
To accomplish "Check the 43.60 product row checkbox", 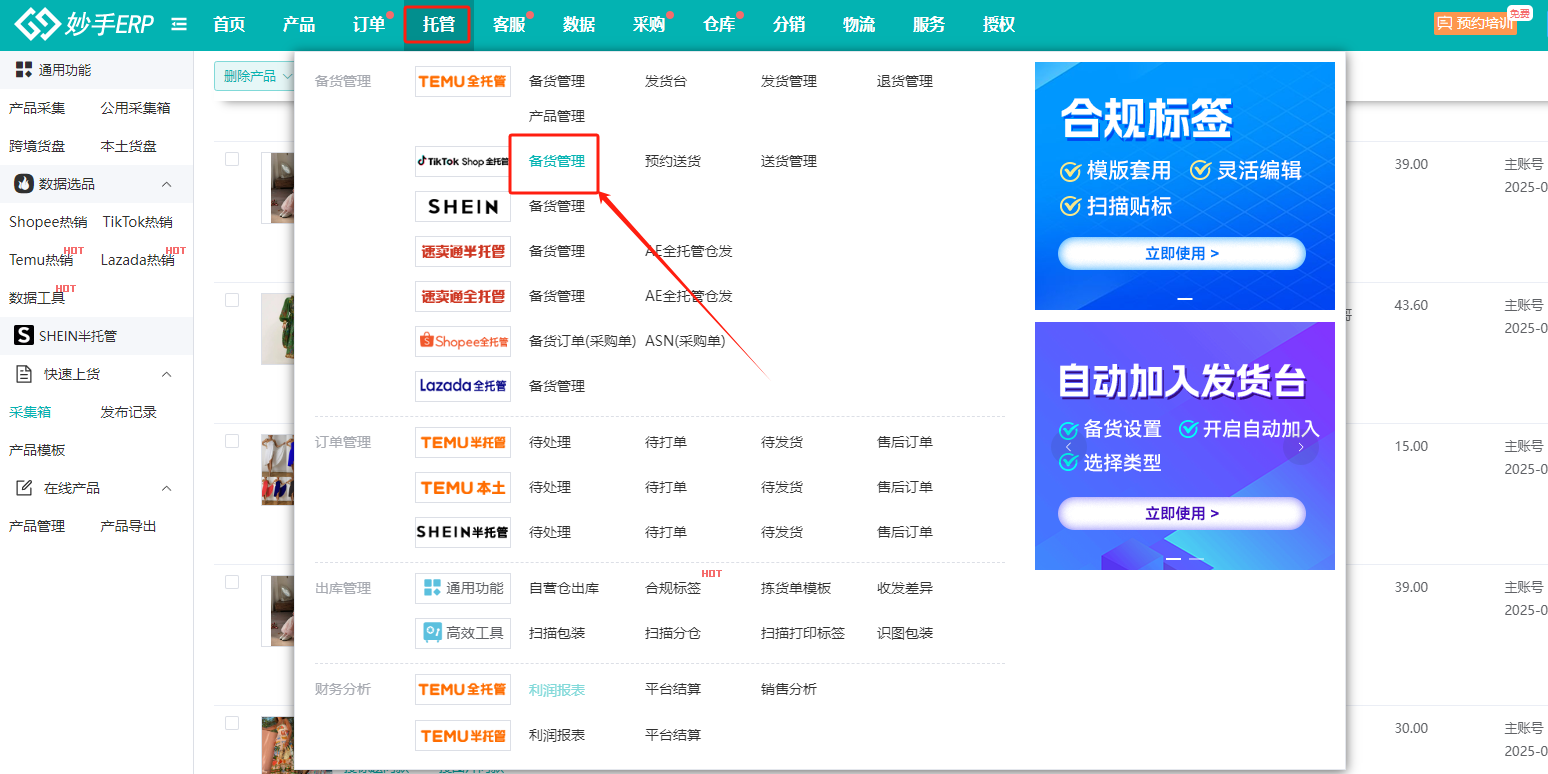I will [232, 300].
